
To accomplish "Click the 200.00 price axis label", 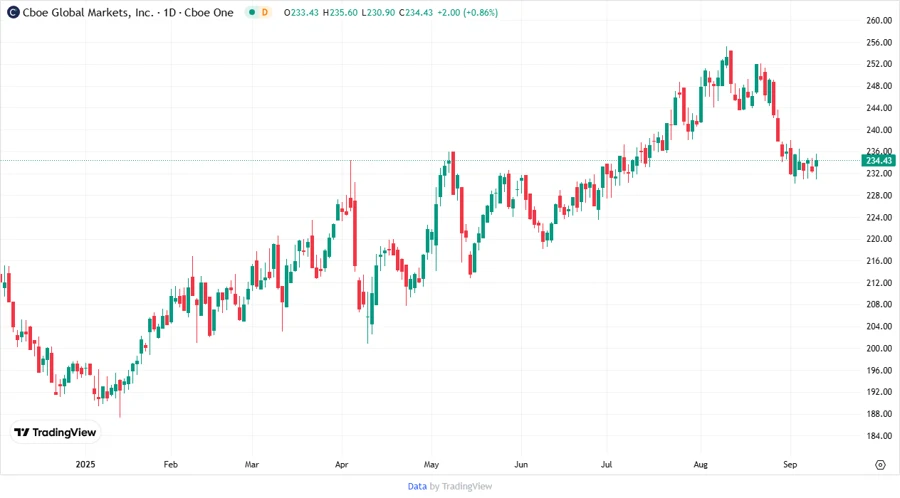I will click(x=879, y=348).
